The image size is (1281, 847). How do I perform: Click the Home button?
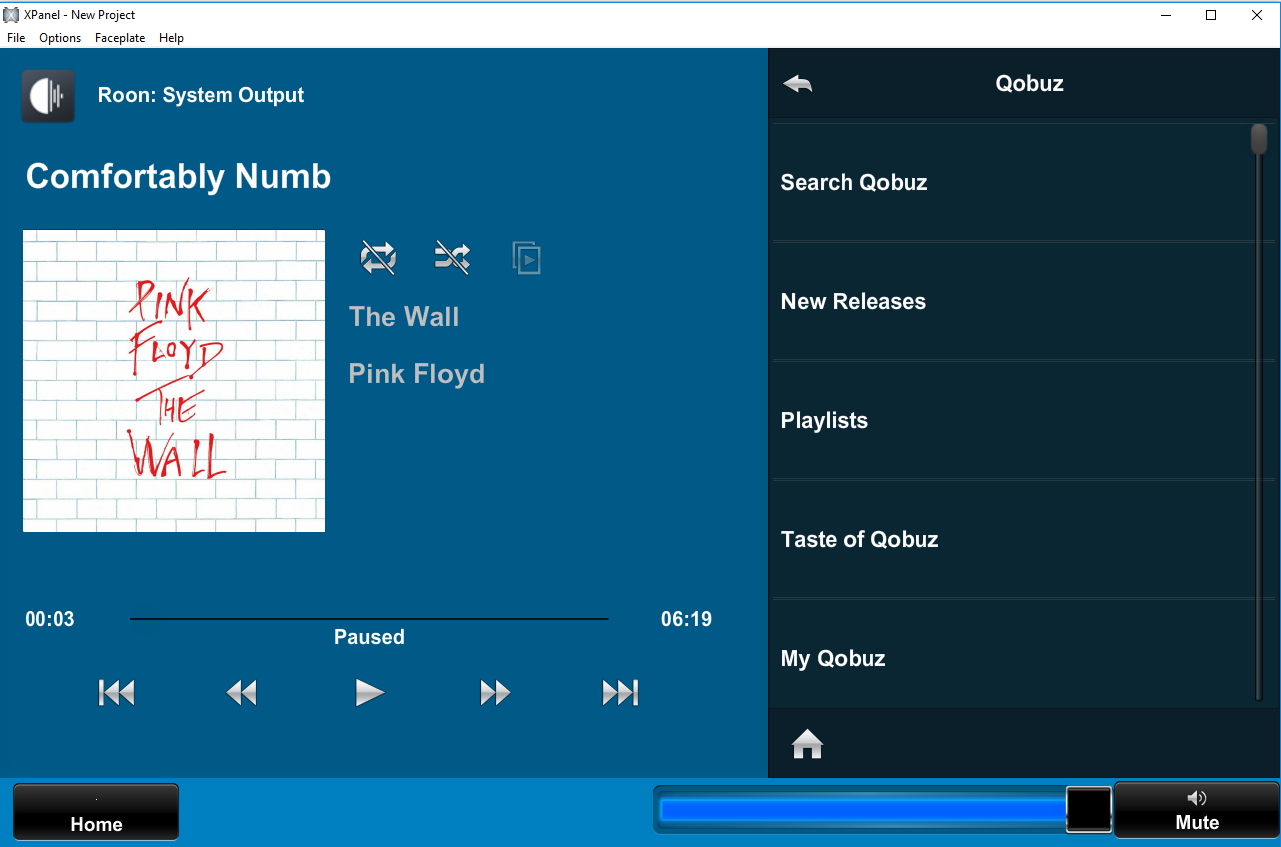coord(96,812)
